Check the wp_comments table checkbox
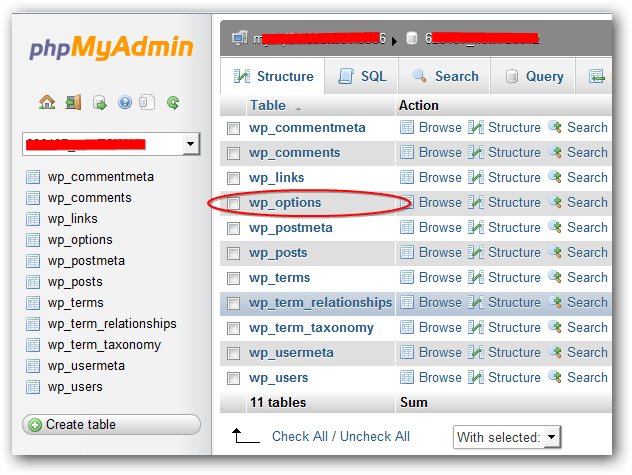The width and height of the screenshot is (632, 475). pos(233,153)
